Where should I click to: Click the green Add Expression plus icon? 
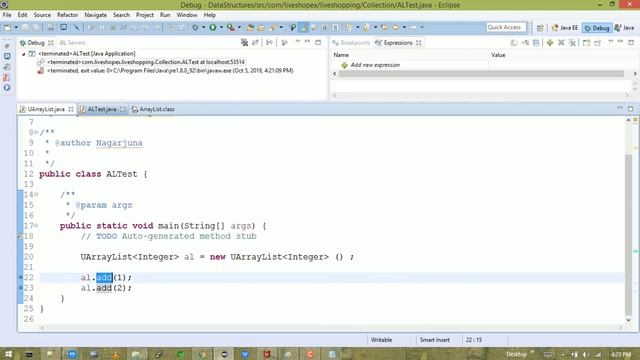(x=550, y=42)
